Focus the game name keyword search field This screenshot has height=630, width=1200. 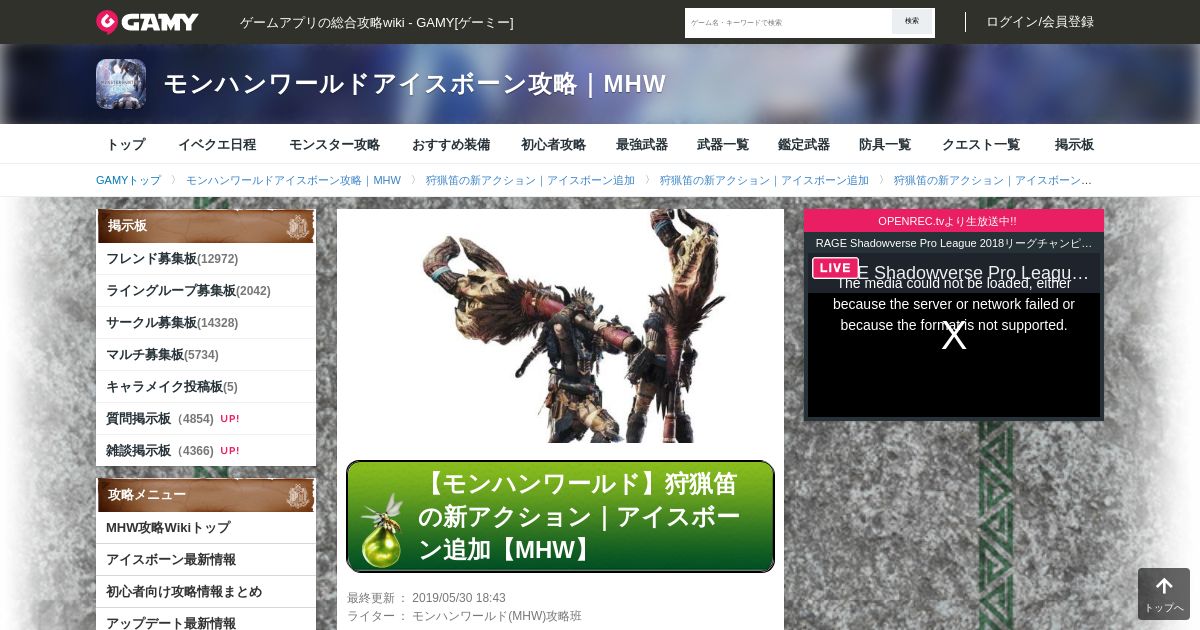pos(789,22)
